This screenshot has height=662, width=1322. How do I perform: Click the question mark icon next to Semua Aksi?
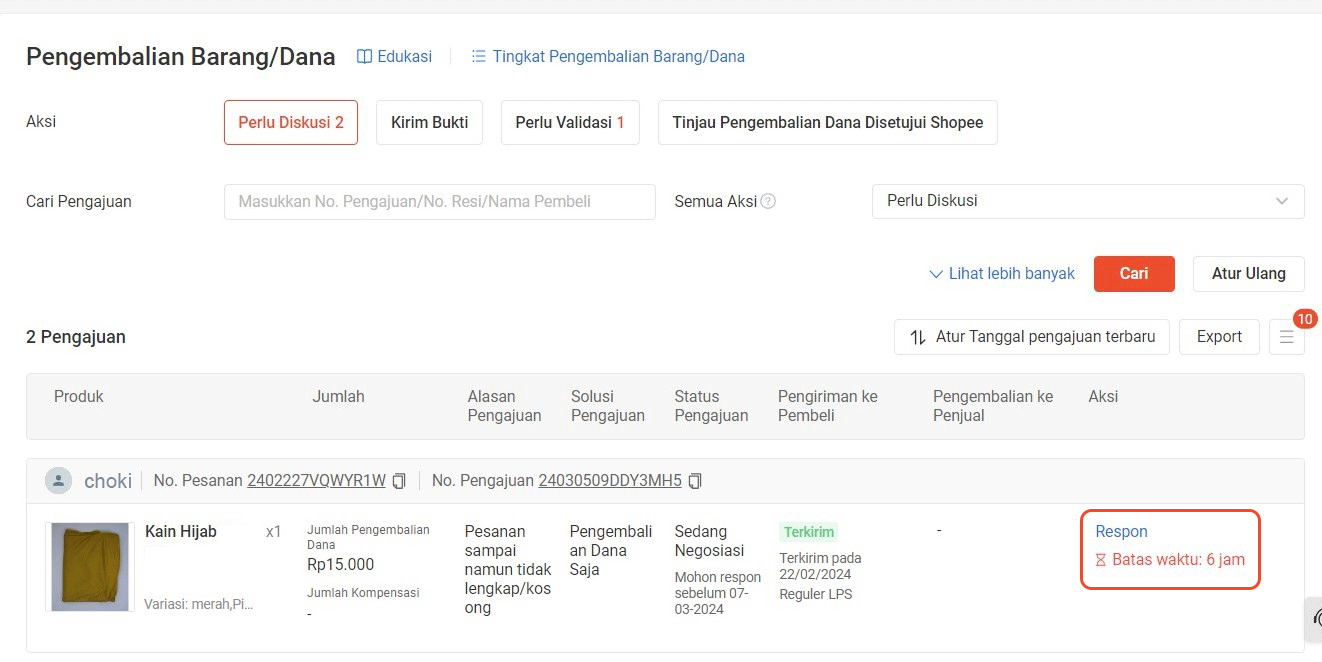coord(767,201)
